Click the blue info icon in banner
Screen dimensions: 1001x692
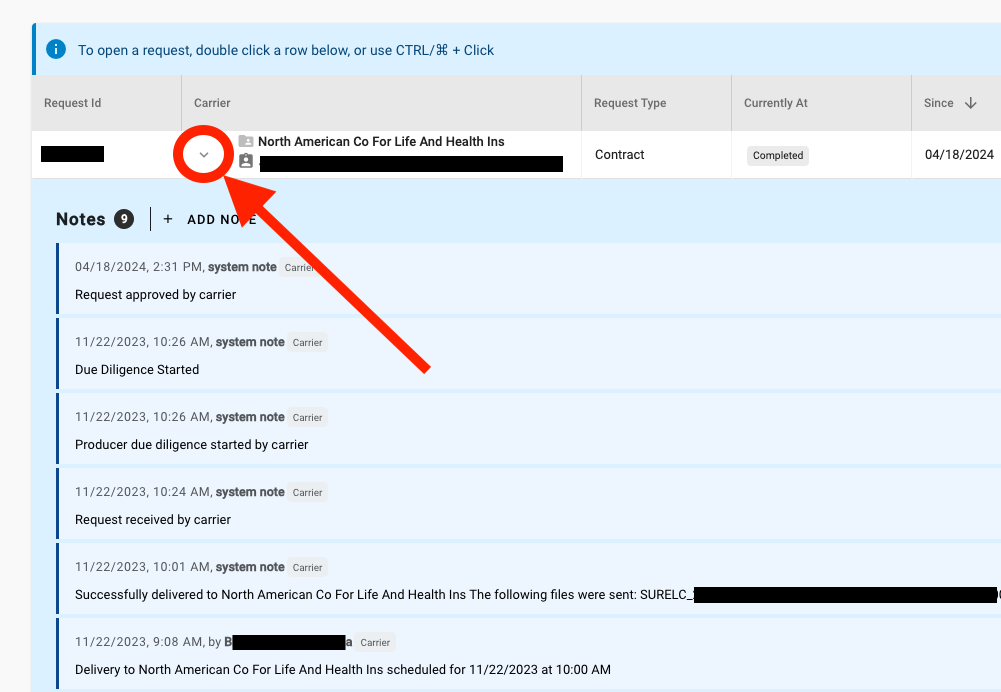(56, 49)
